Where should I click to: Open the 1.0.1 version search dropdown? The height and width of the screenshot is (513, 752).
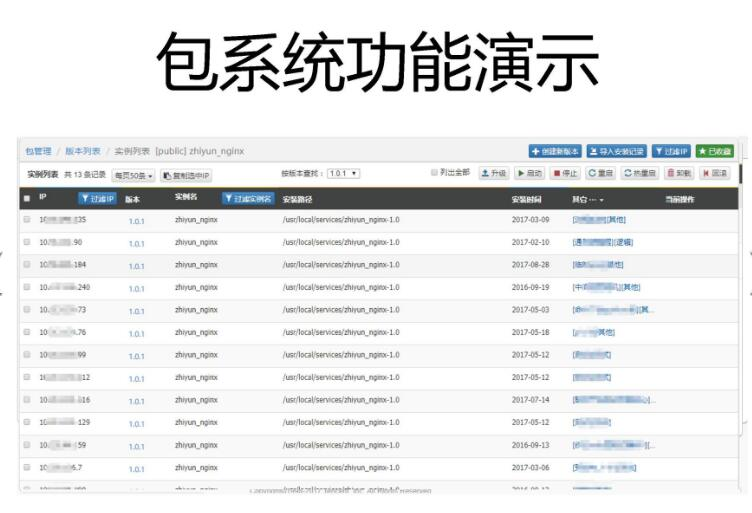(343, 173)
